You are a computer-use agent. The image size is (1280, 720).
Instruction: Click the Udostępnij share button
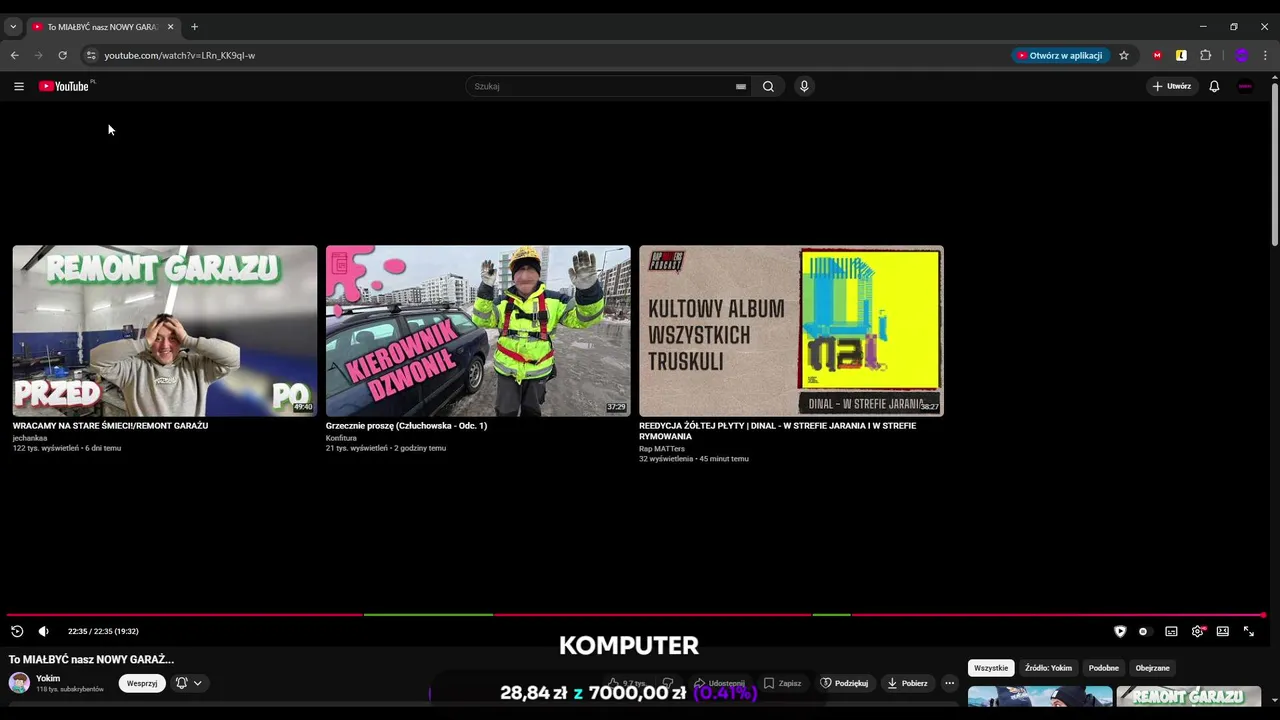[x=719, y=683]
